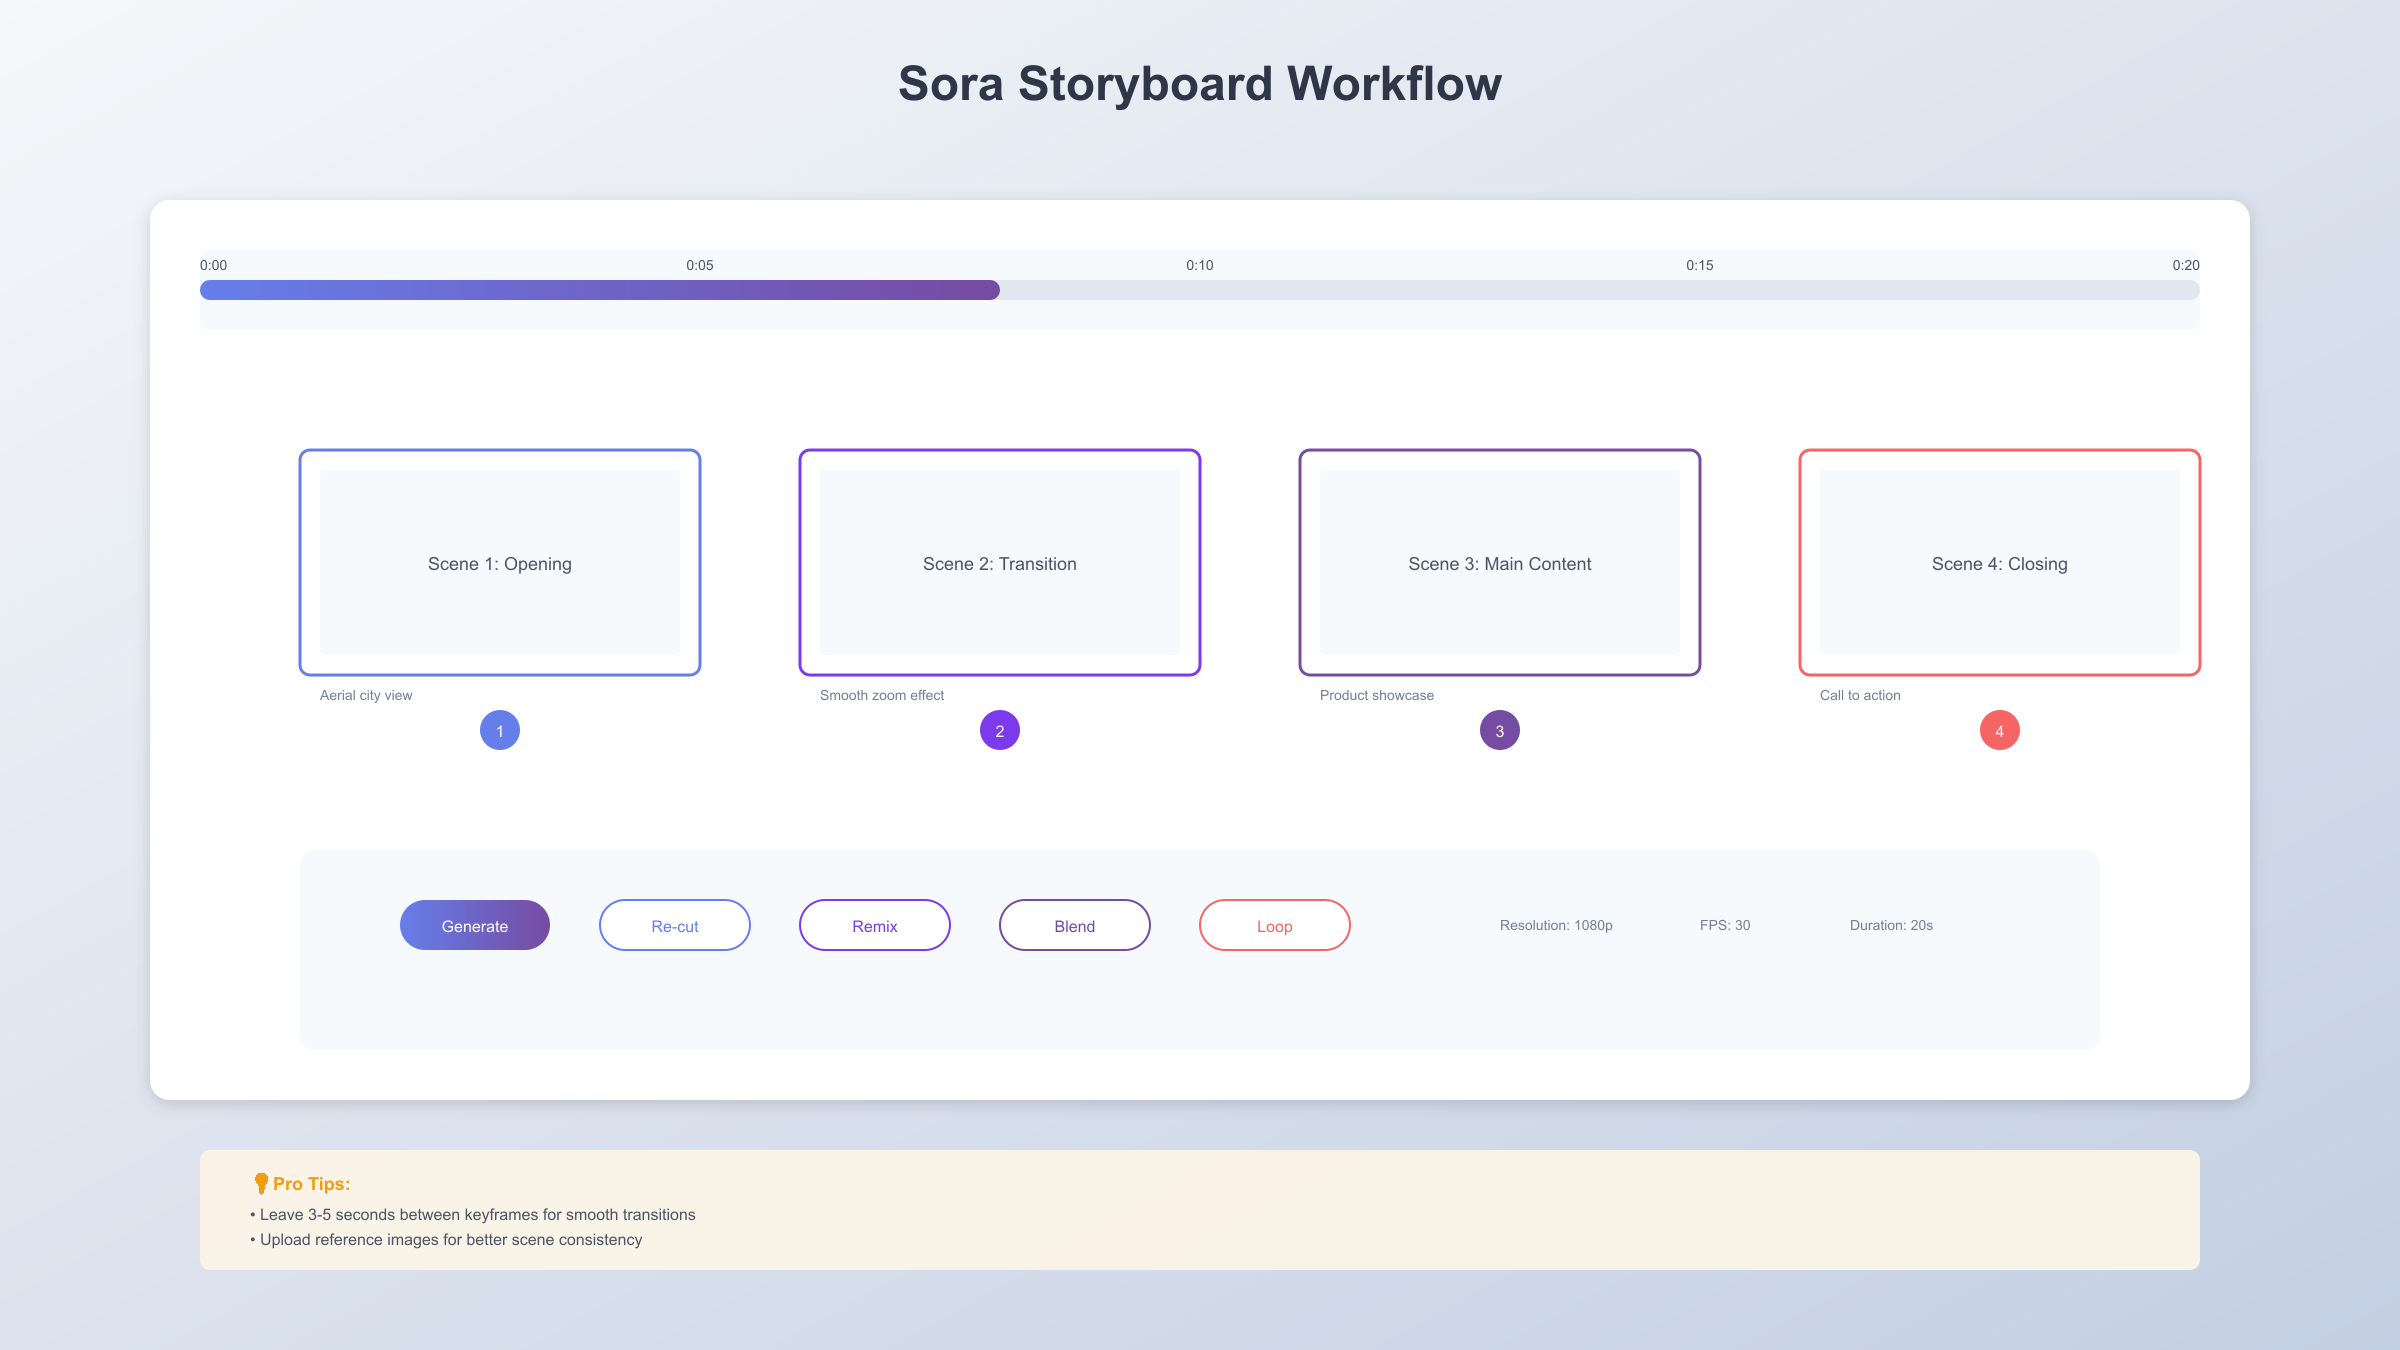Select the tip about 3-5 seconds between keyframes
This screenshot has height=1350, width=2400.
point(473,1215)
